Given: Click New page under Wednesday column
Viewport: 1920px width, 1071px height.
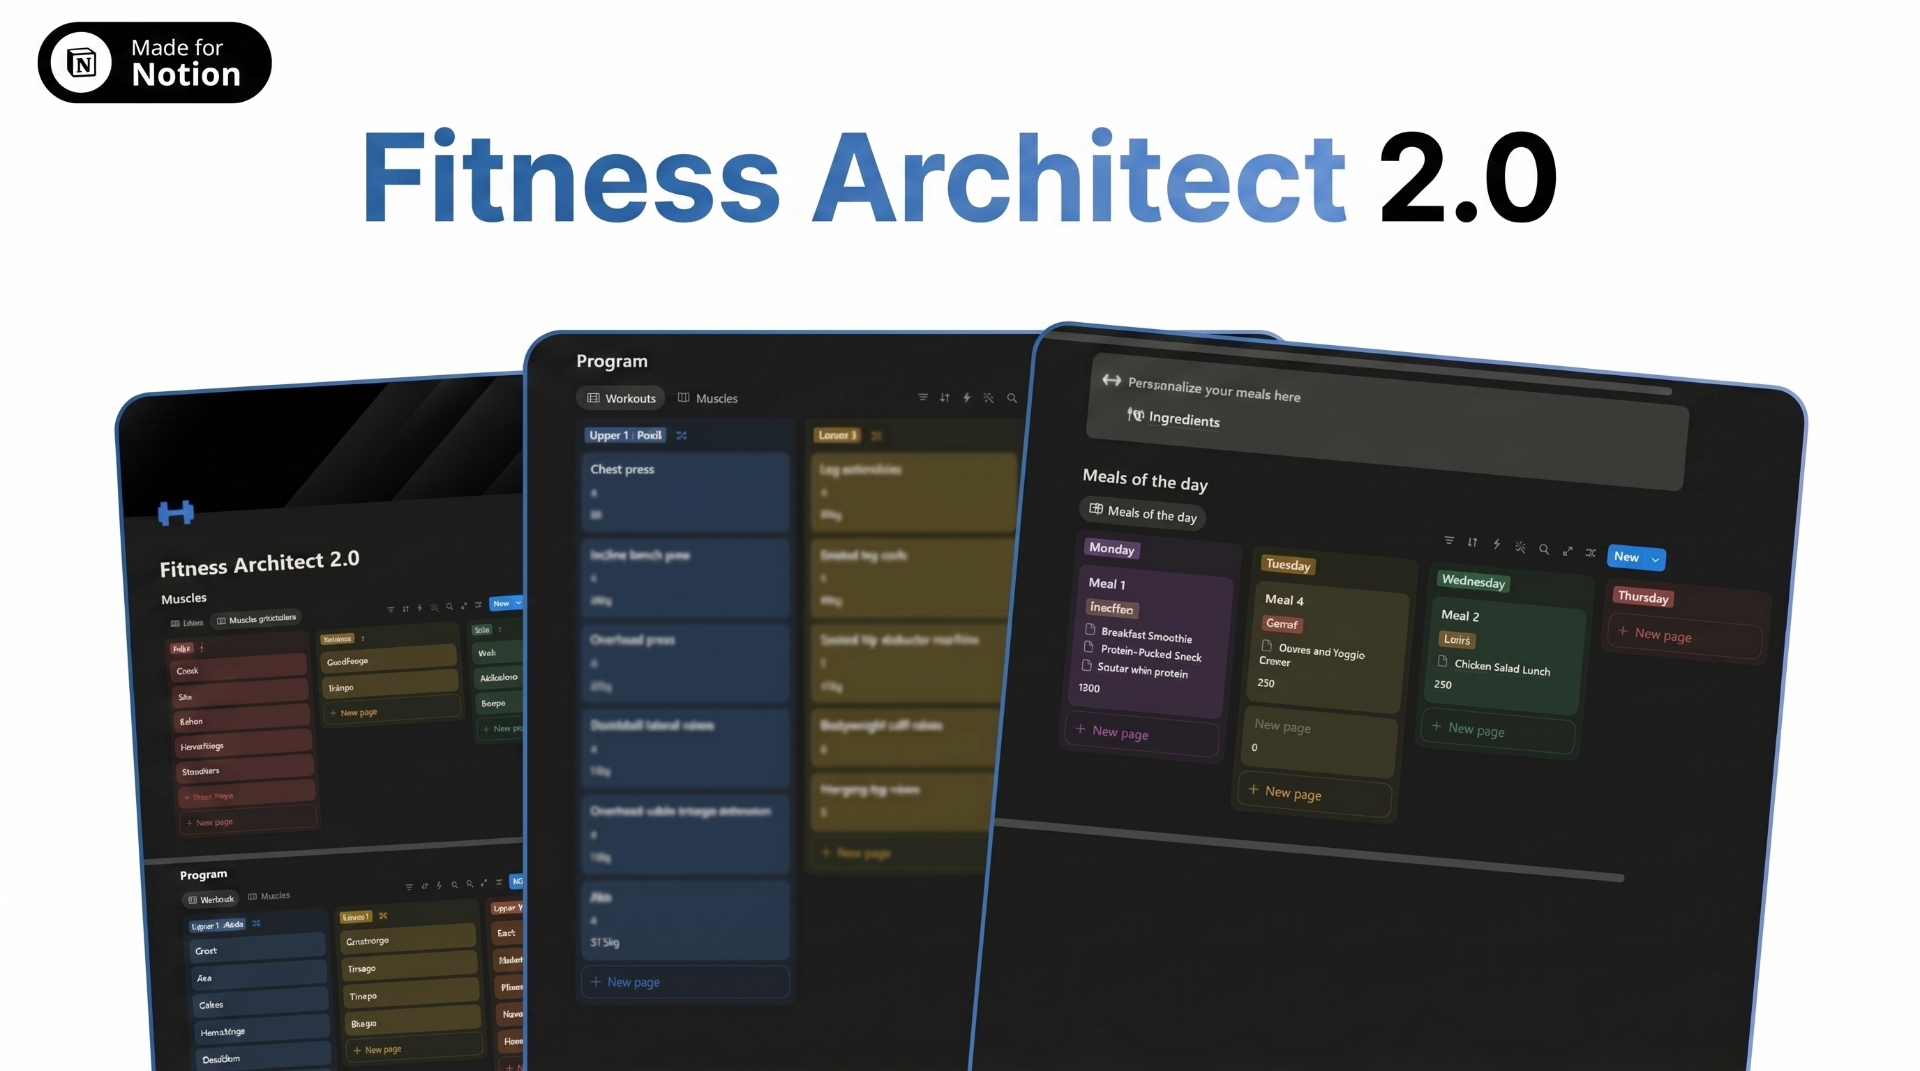Looking at the screenshot, I should click(1497, 730).
